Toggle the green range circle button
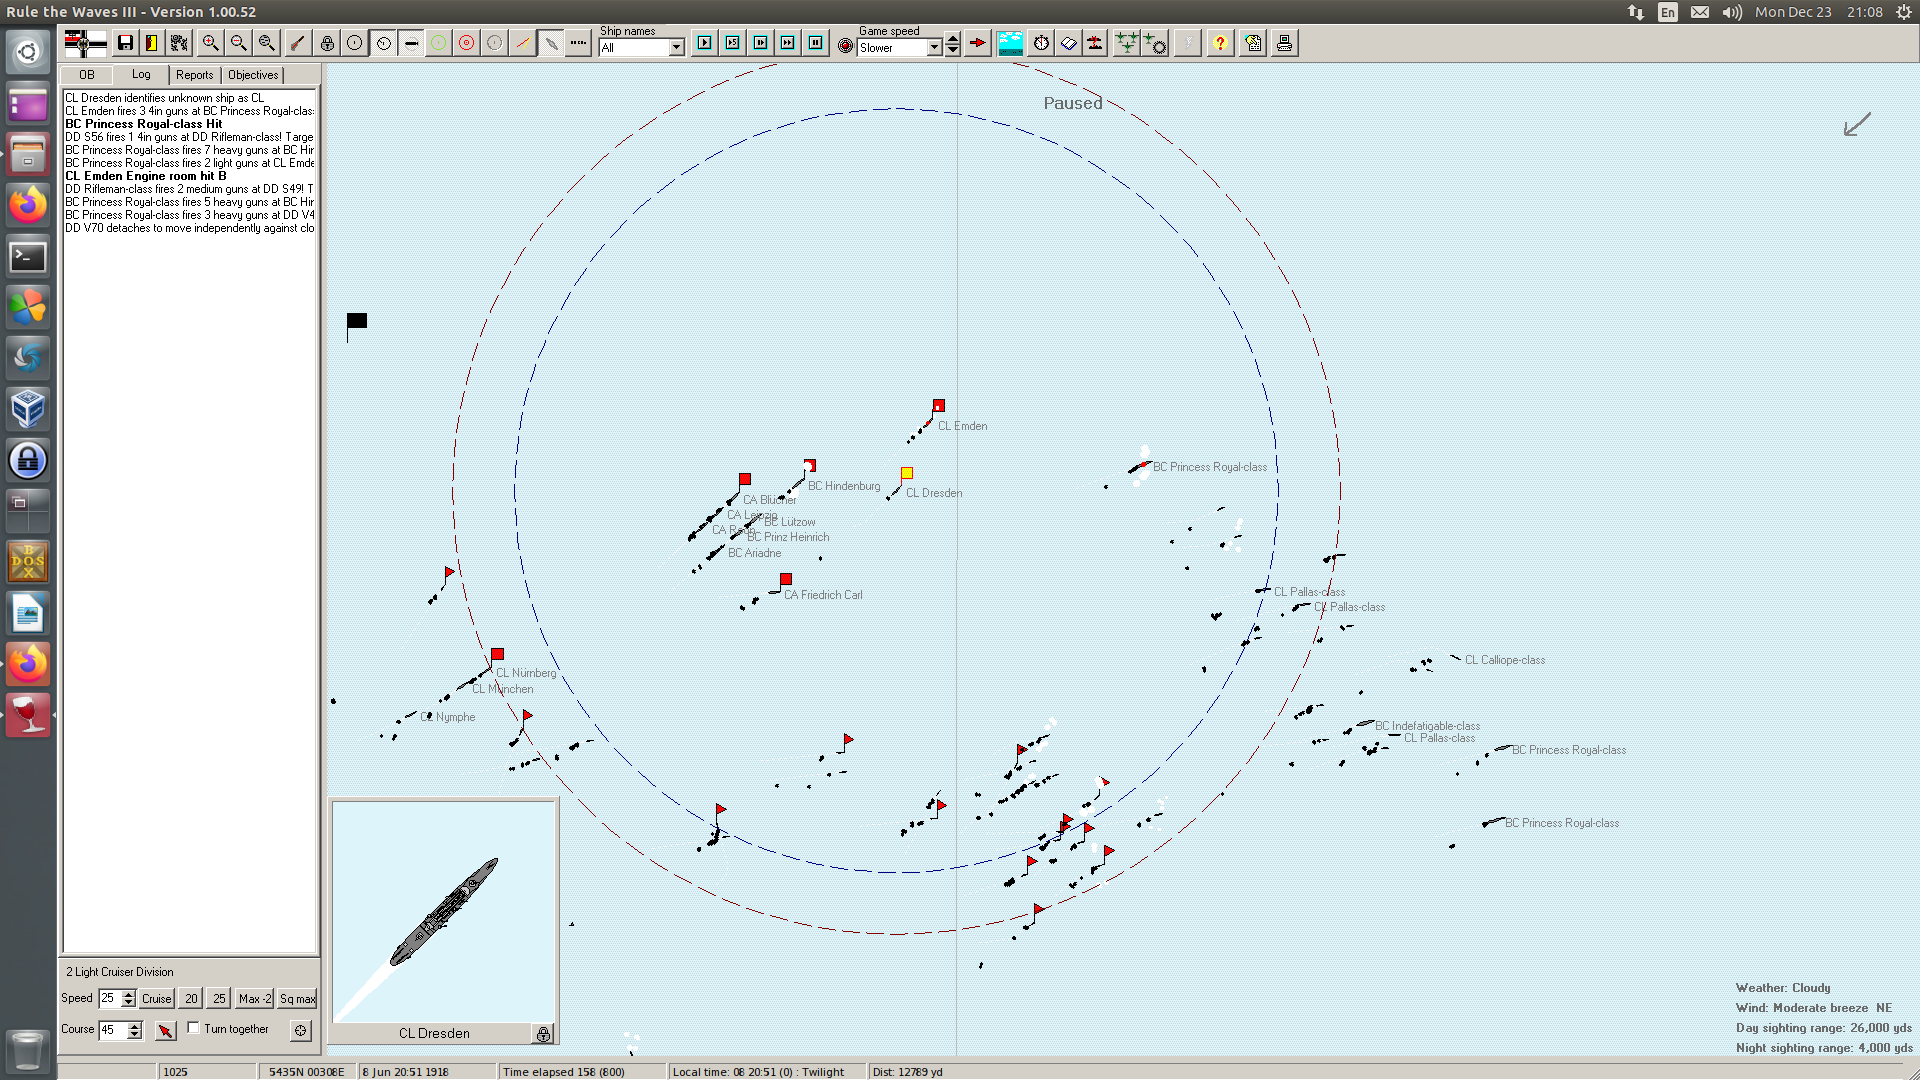This screenshot has height=1080, width=1920. click(438, 43)
